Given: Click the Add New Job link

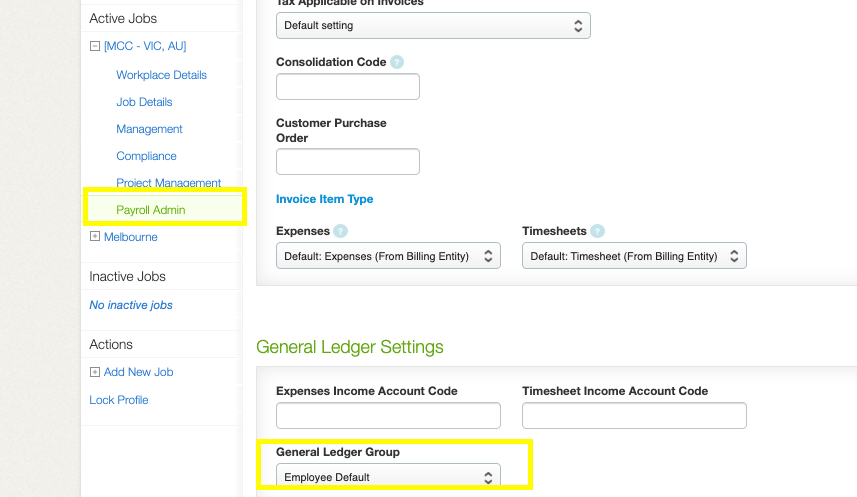Looking at the screenshot, I should [138, 372].
